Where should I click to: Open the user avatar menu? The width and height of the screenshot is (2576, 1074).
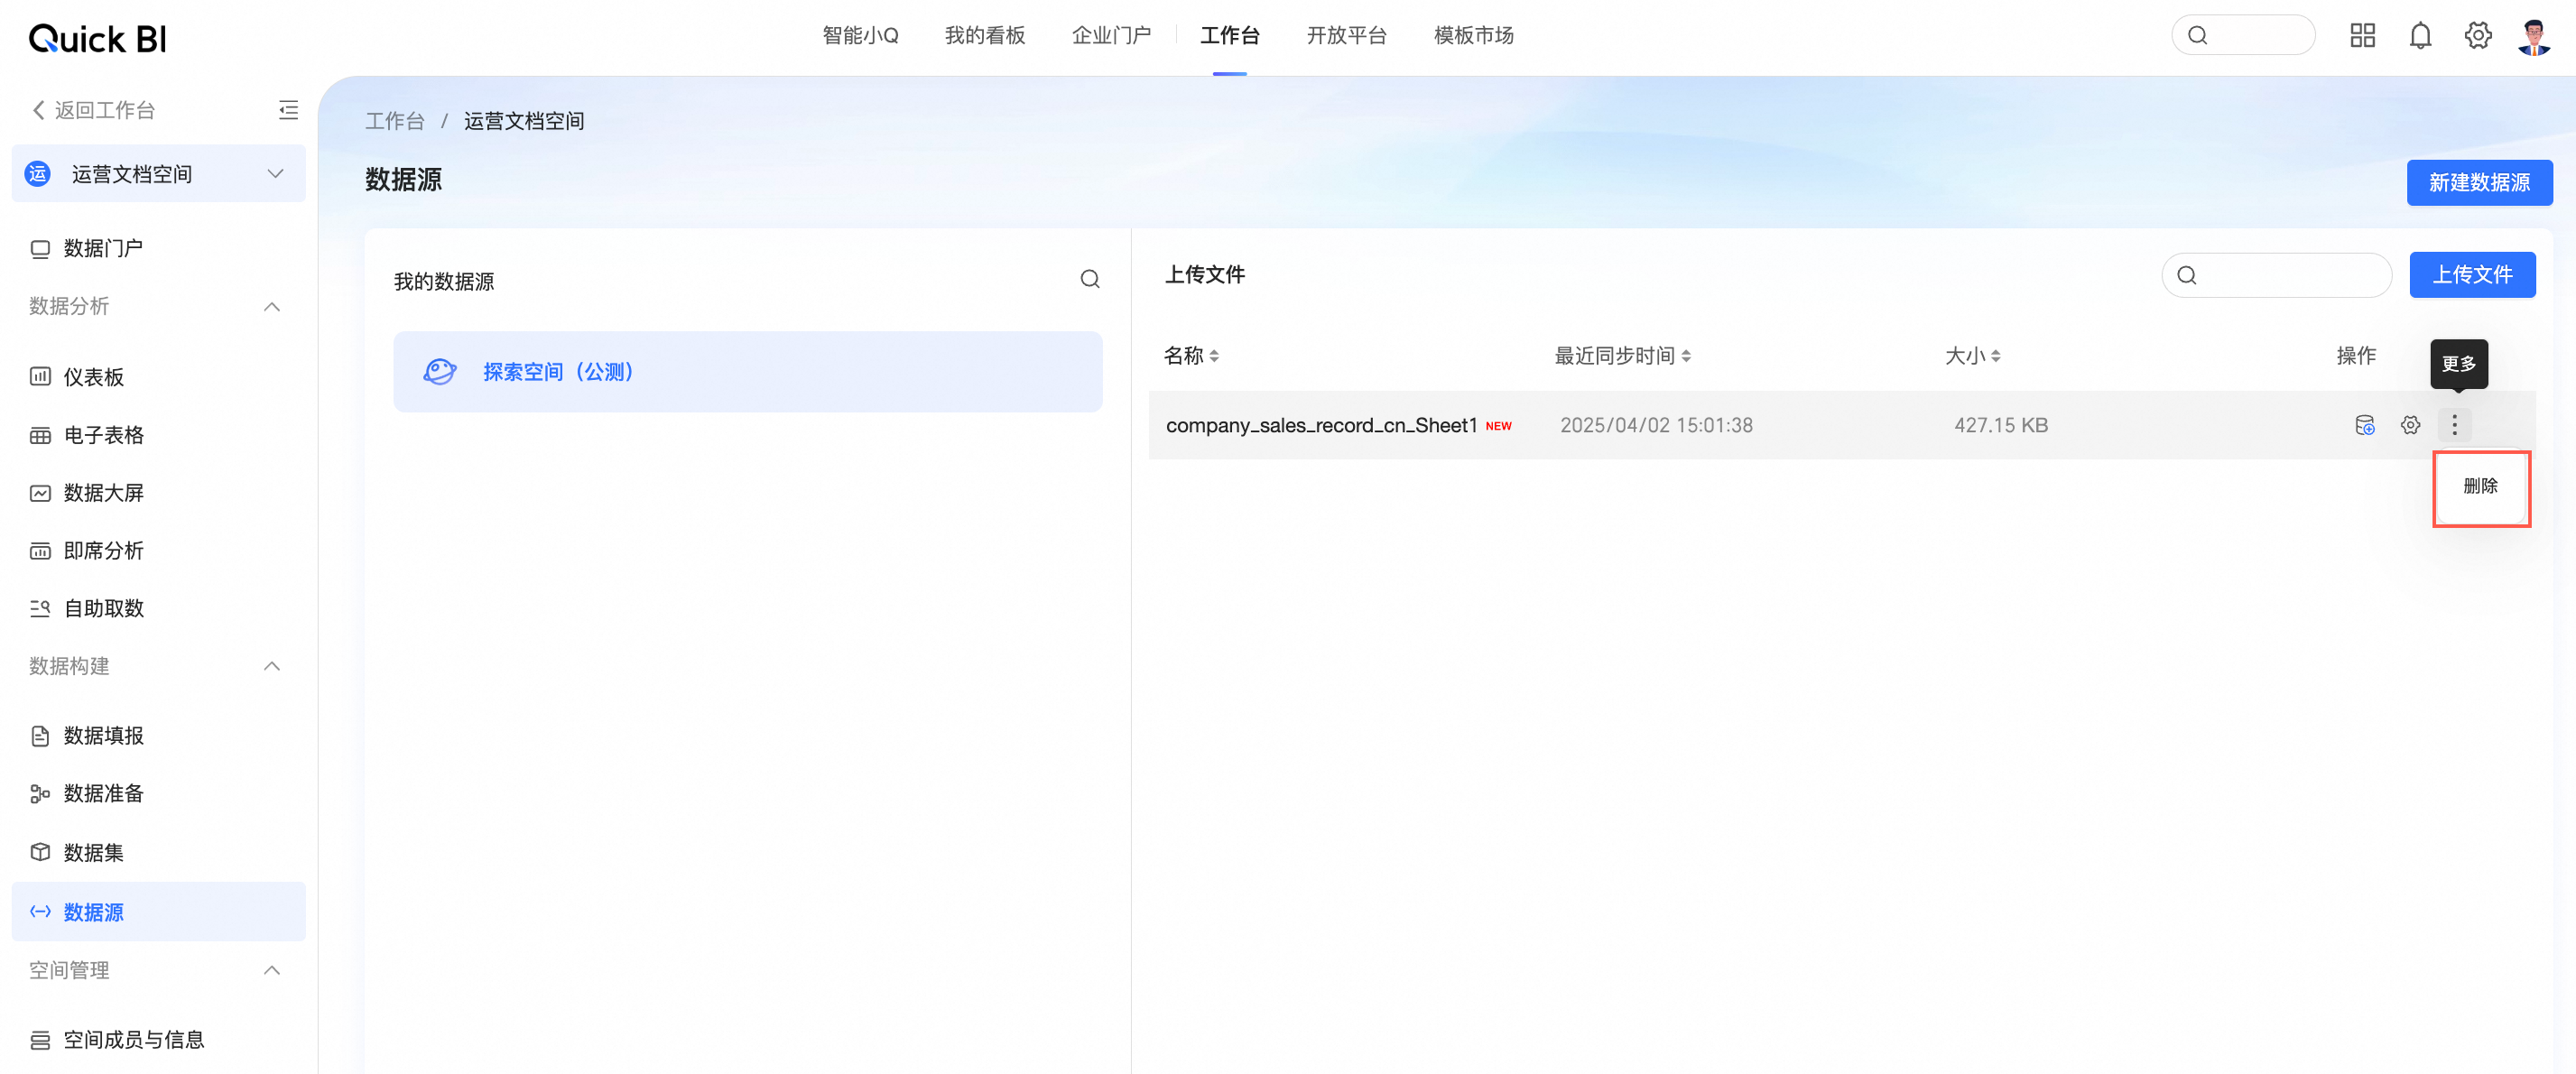(2534, 36)
